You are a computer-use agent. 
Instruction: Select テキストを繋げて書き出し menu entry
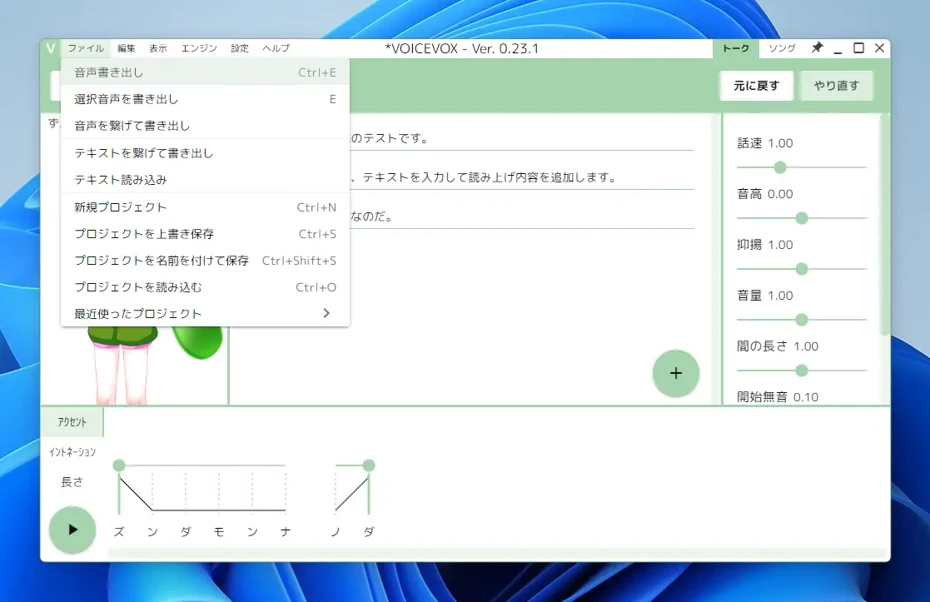[x=205, y=153]
